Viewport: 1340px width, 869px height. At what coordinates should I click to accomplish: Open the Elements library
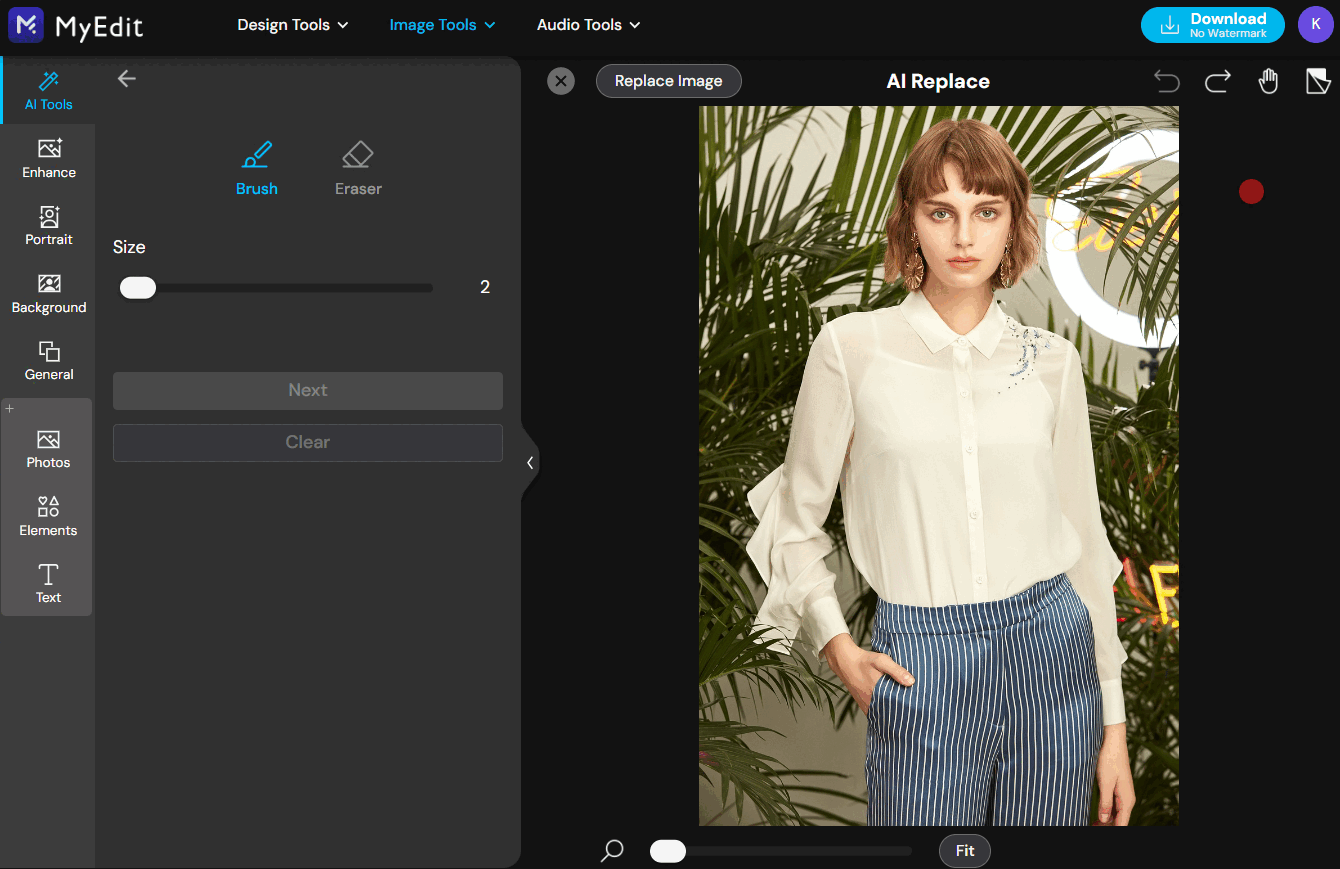pos(47,515)
